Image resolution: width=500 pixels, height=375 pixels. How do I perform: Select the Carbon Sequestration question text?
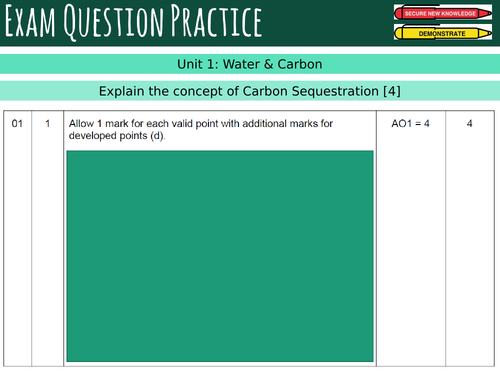[x=250, y=91]
